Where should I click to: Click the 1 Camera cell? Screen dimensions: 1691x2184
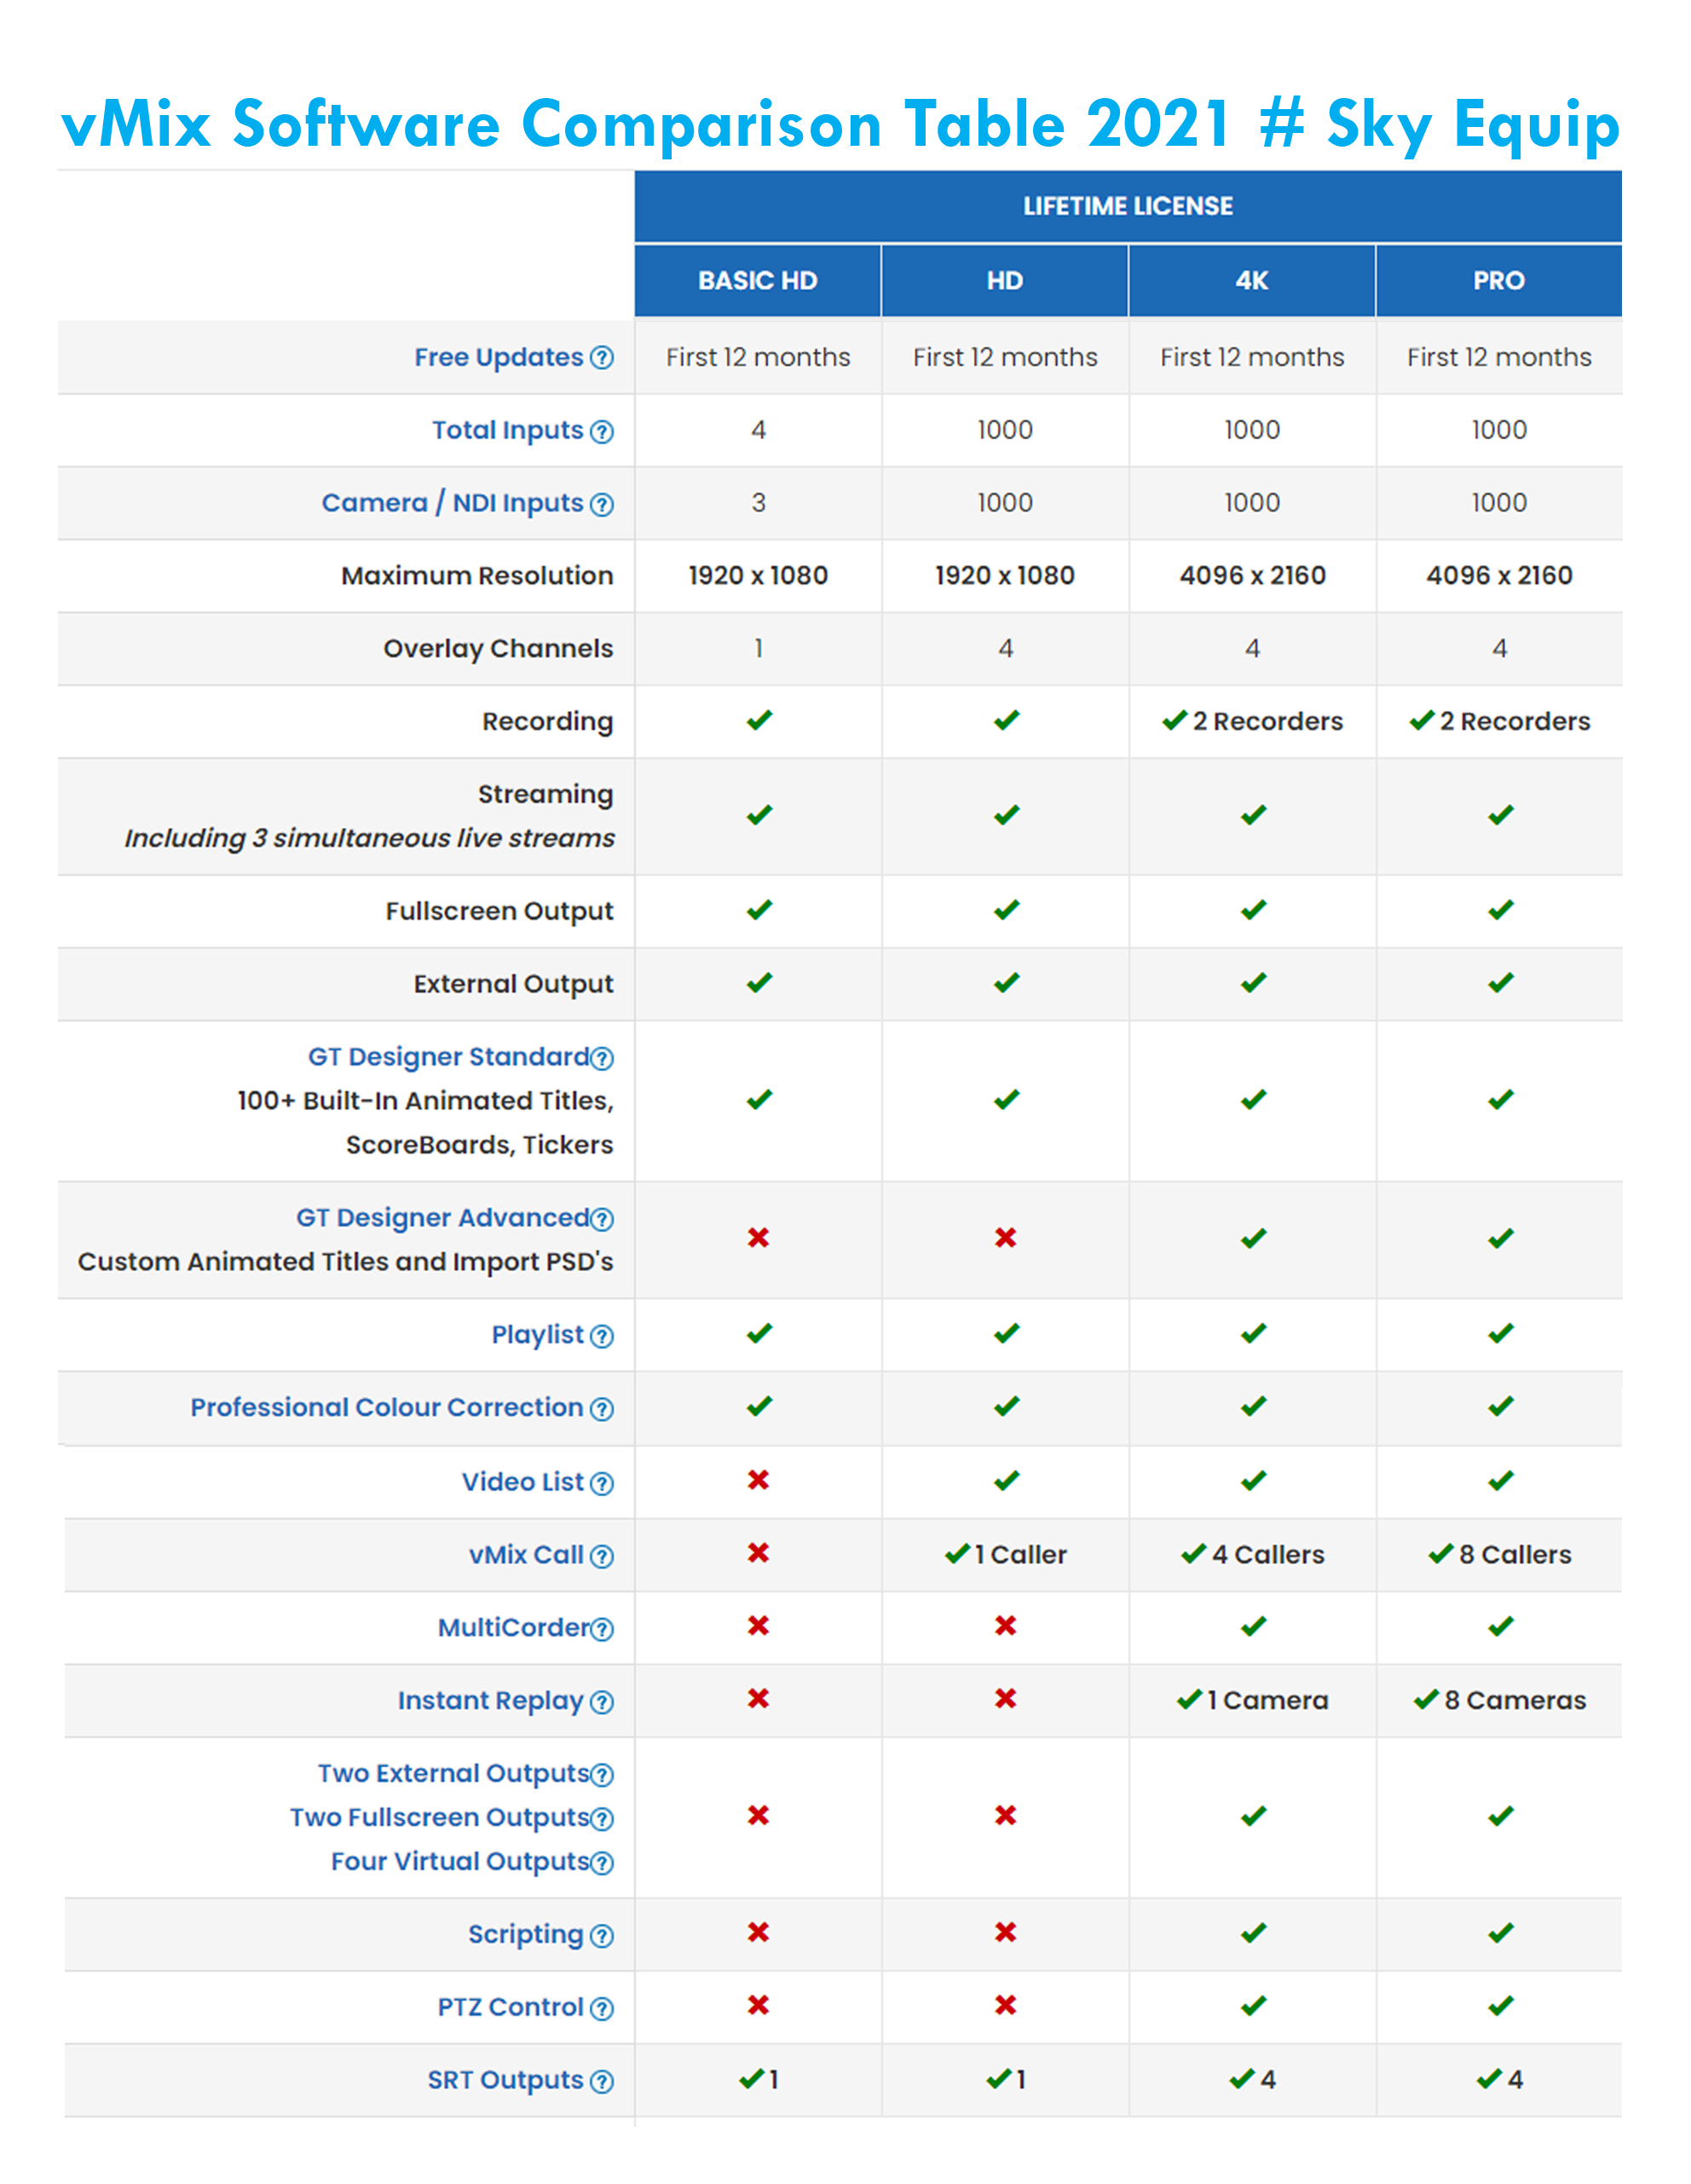click(1252, 1701)
